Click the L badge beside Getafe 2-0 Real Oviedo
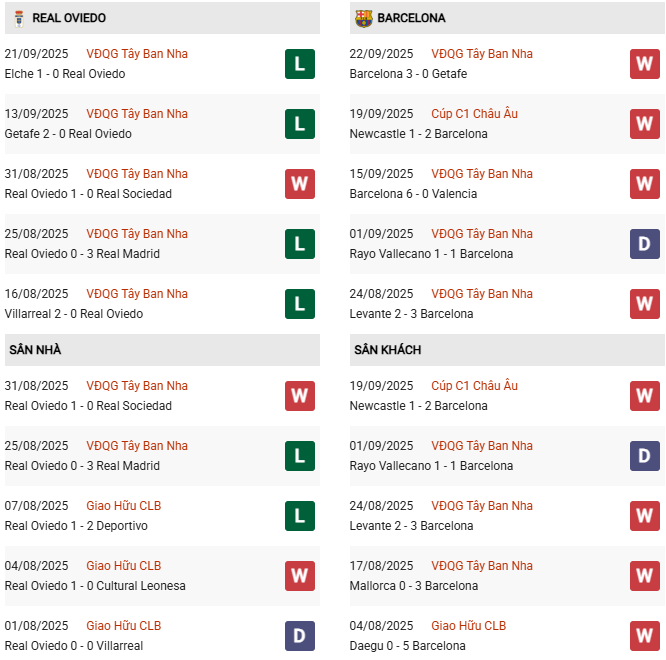666x660 pixels. pos(299,124)
